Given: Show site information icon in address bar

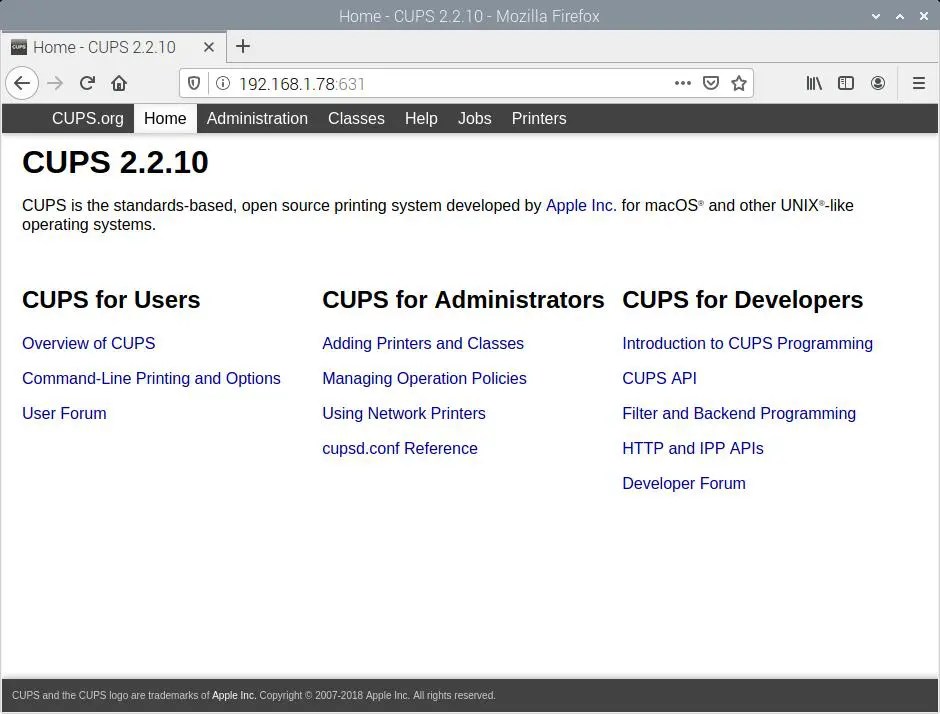Looking at the screenshot, I should pos(223,83).
